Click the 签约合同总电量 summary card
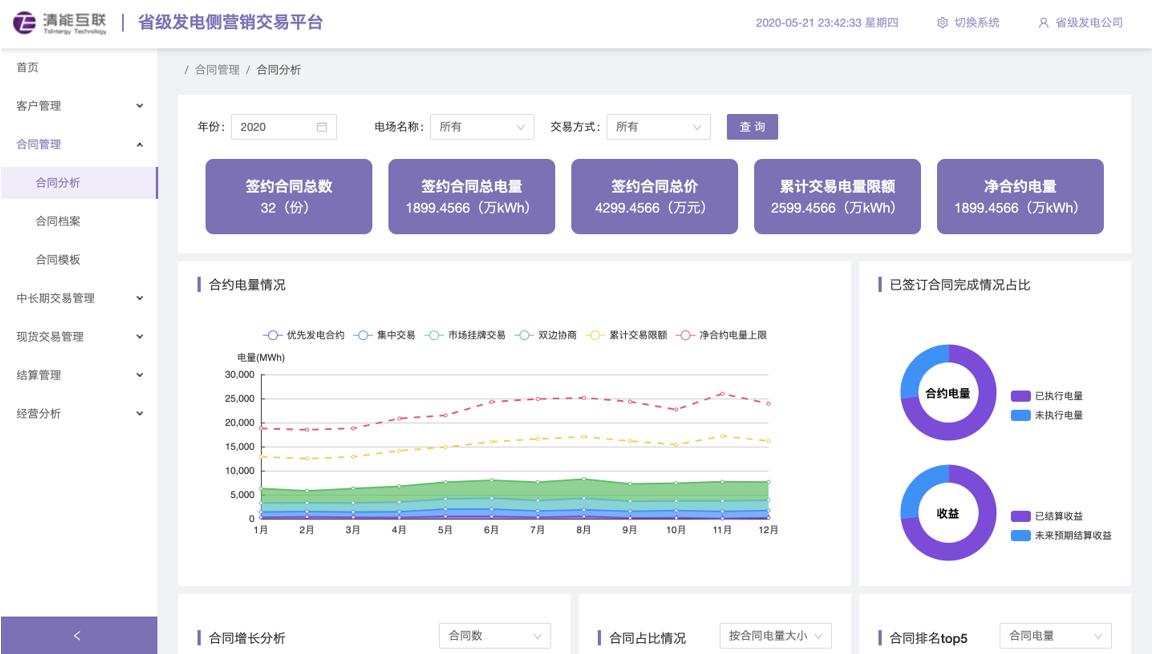The image size is (1152, 654). pyautogui.click(x=471, y=197)
